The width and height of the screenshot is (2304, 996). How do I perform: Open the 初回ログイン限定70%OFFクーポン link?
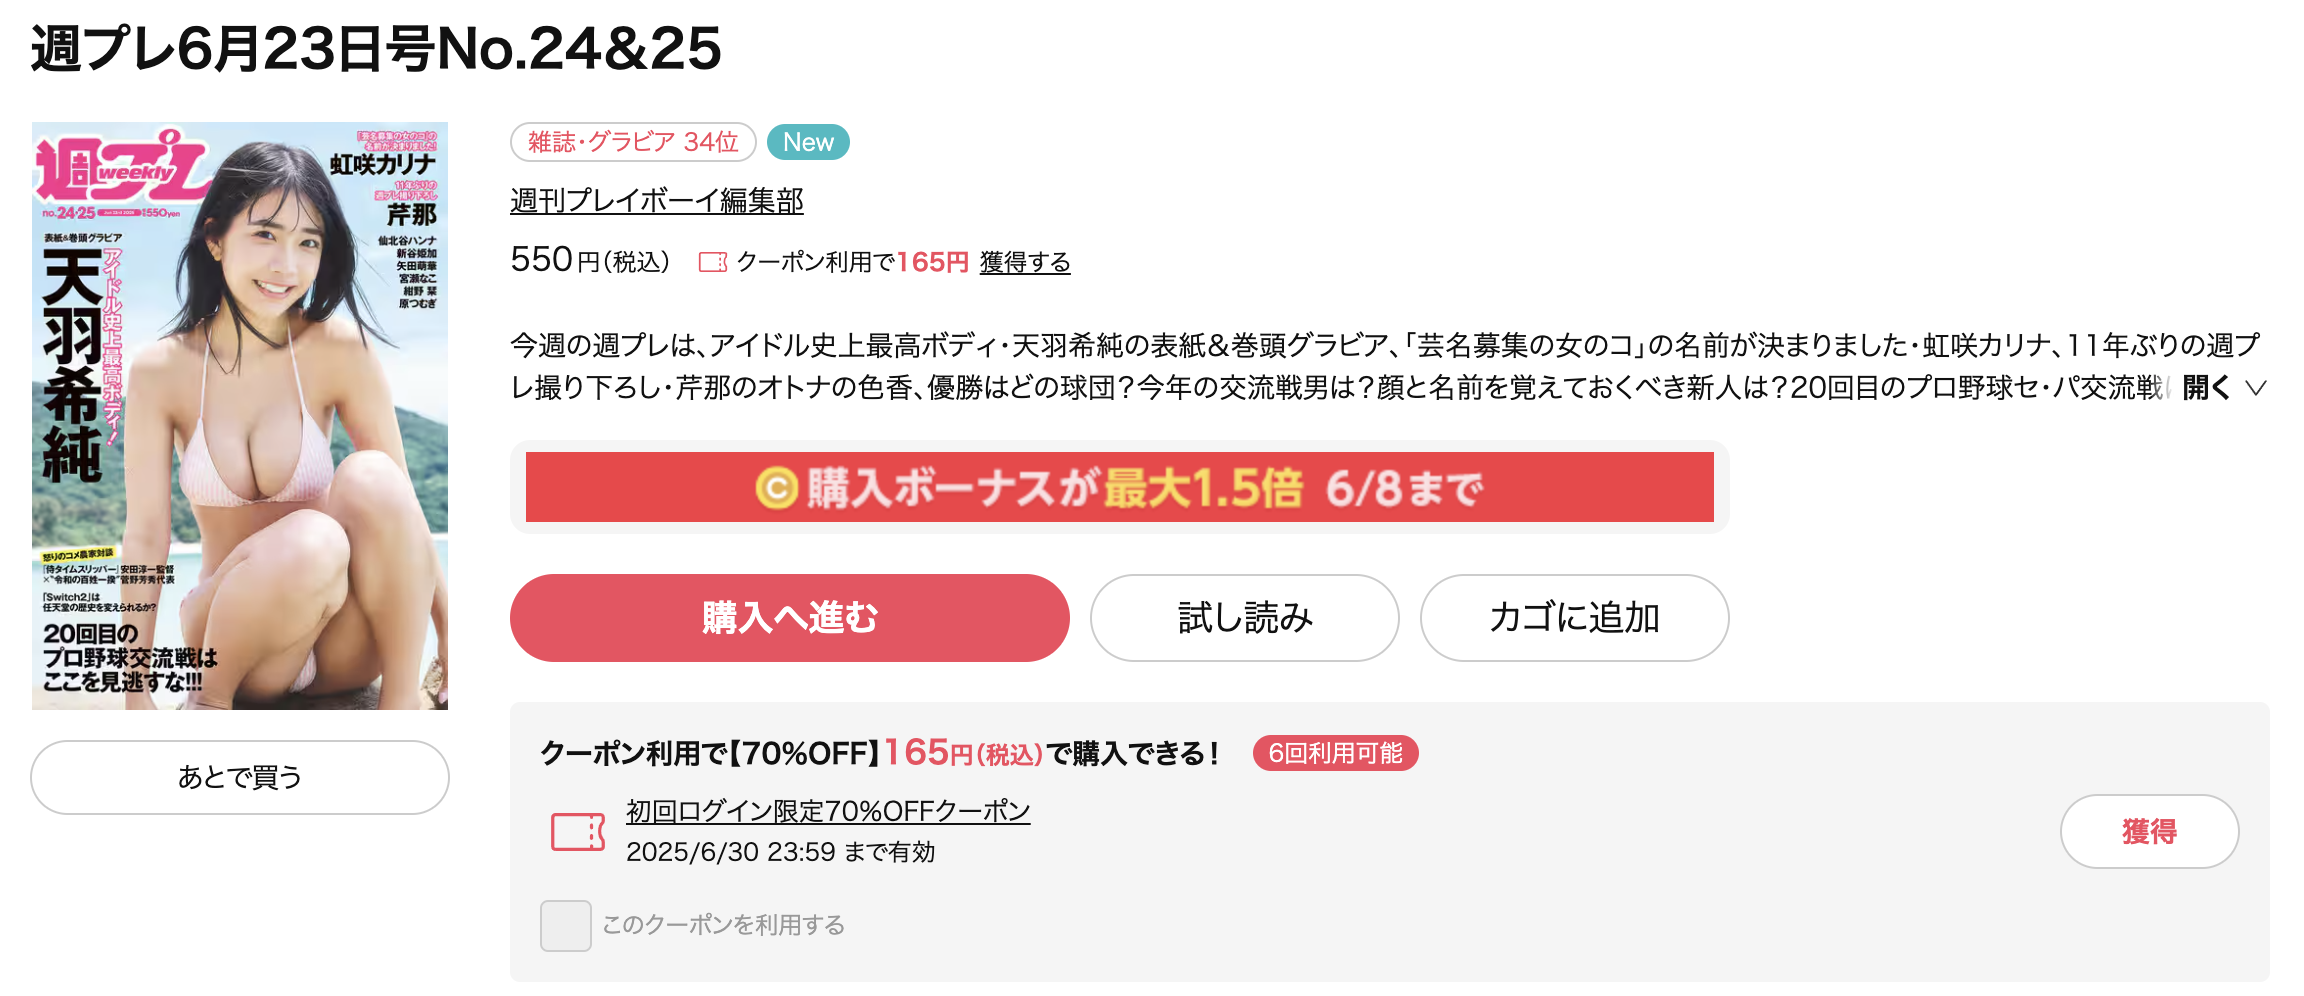coord(828,811)
